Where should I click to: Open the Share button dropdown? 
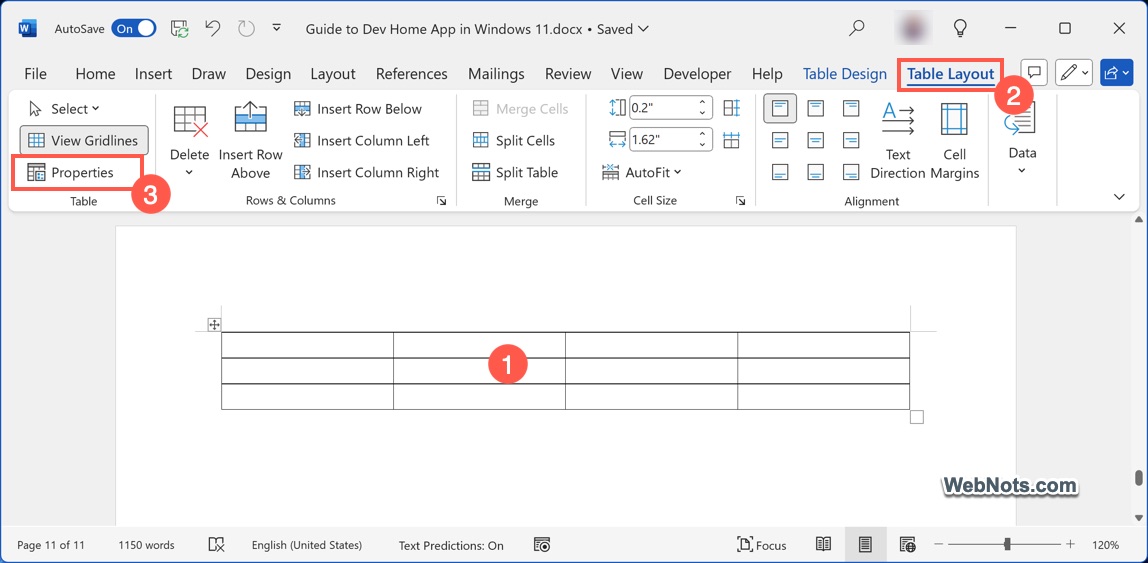pyautogui.click(x=1117, y=72)
